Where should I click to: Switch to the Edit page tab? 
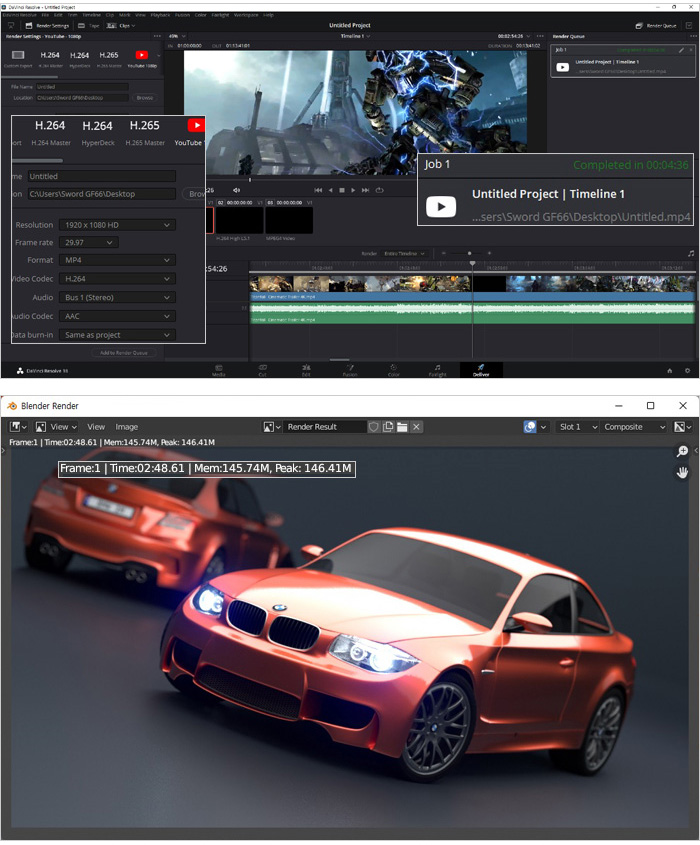[x=306, y=370]
